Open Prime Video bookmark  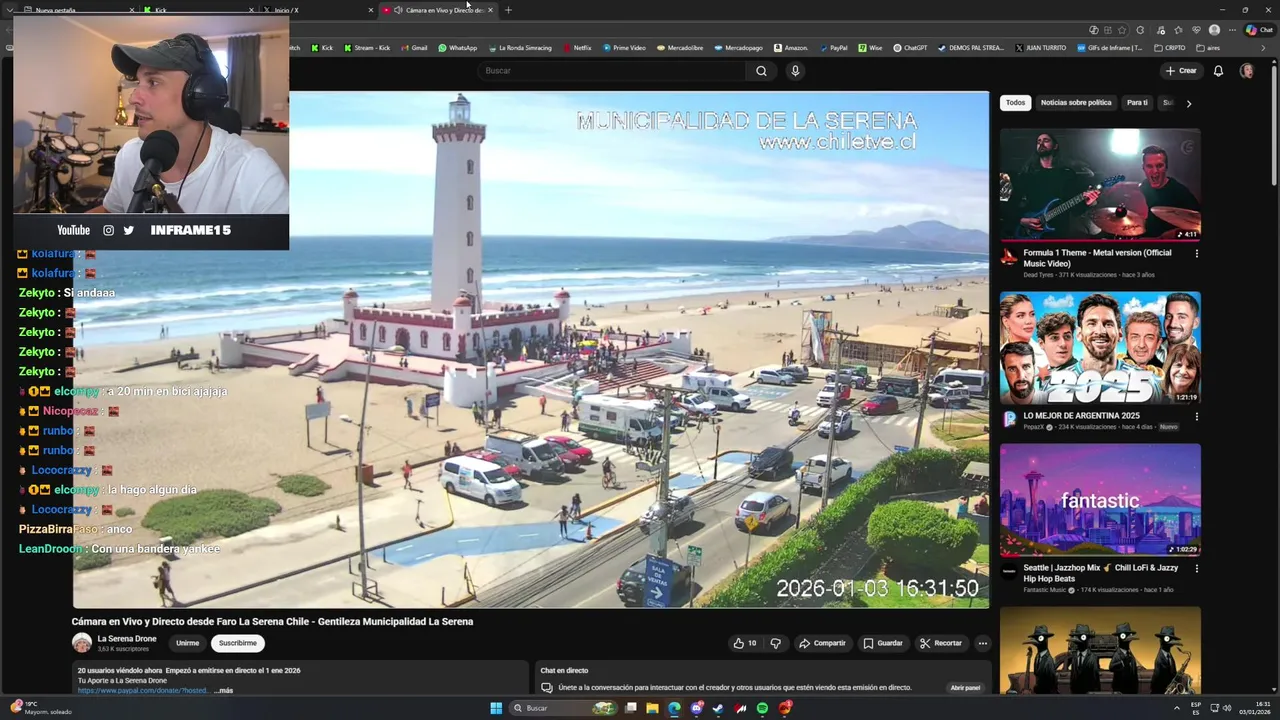[624, 48]
